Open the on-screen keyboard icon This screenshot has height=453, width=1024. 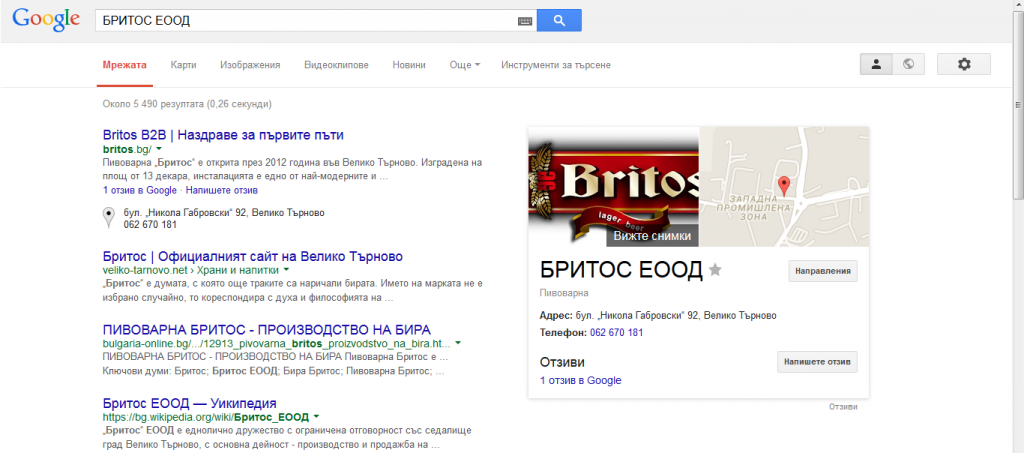pos(525,20)
